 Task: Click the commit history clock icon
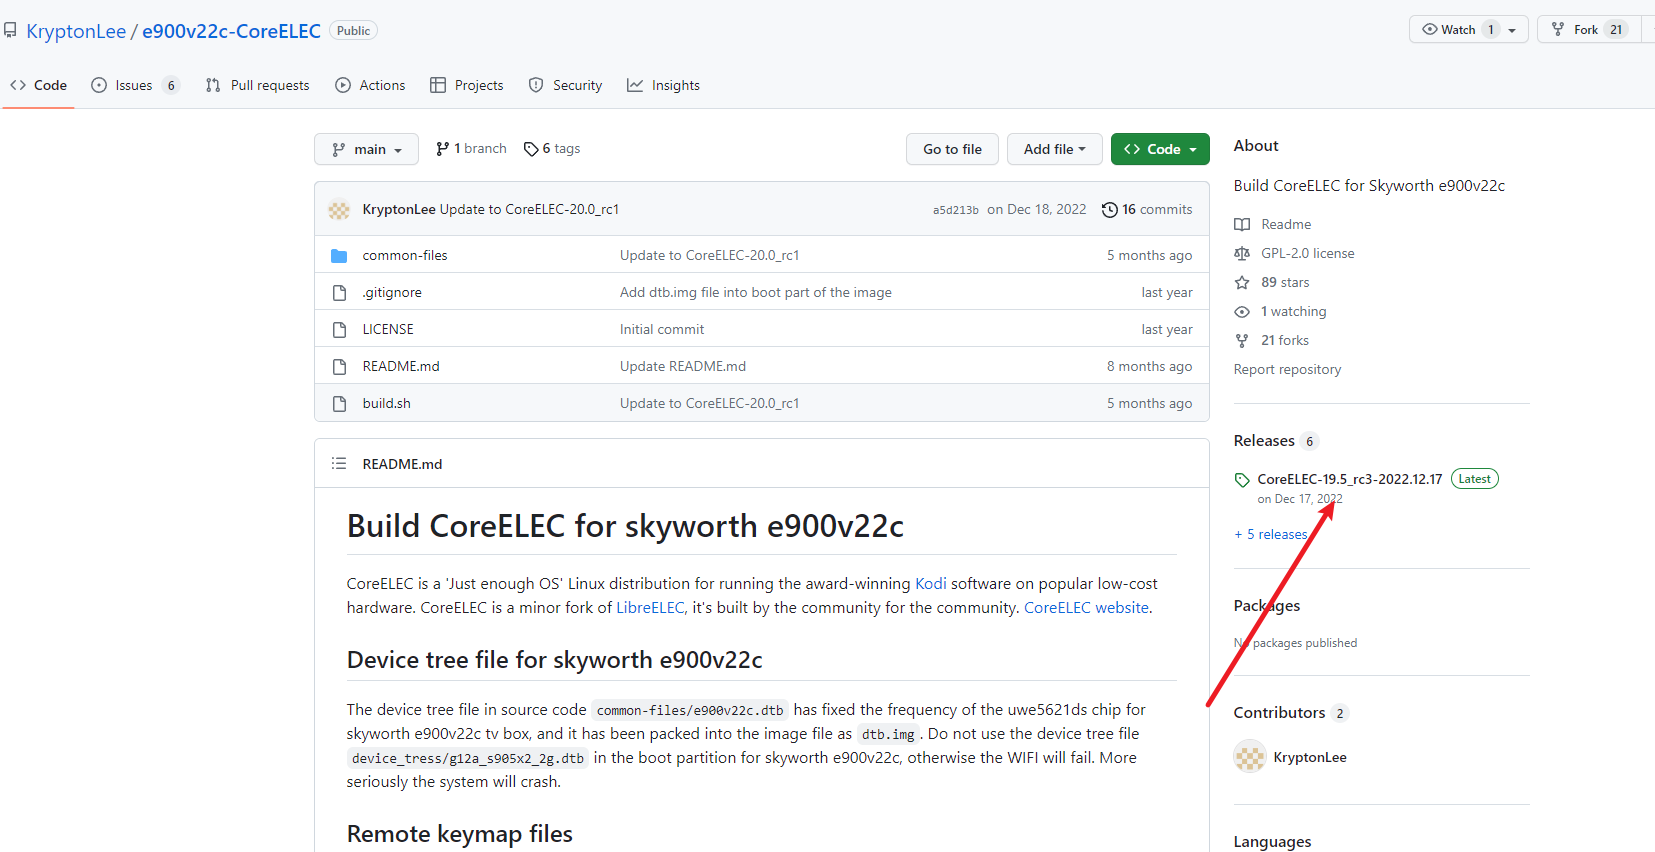pos(1109,210)
